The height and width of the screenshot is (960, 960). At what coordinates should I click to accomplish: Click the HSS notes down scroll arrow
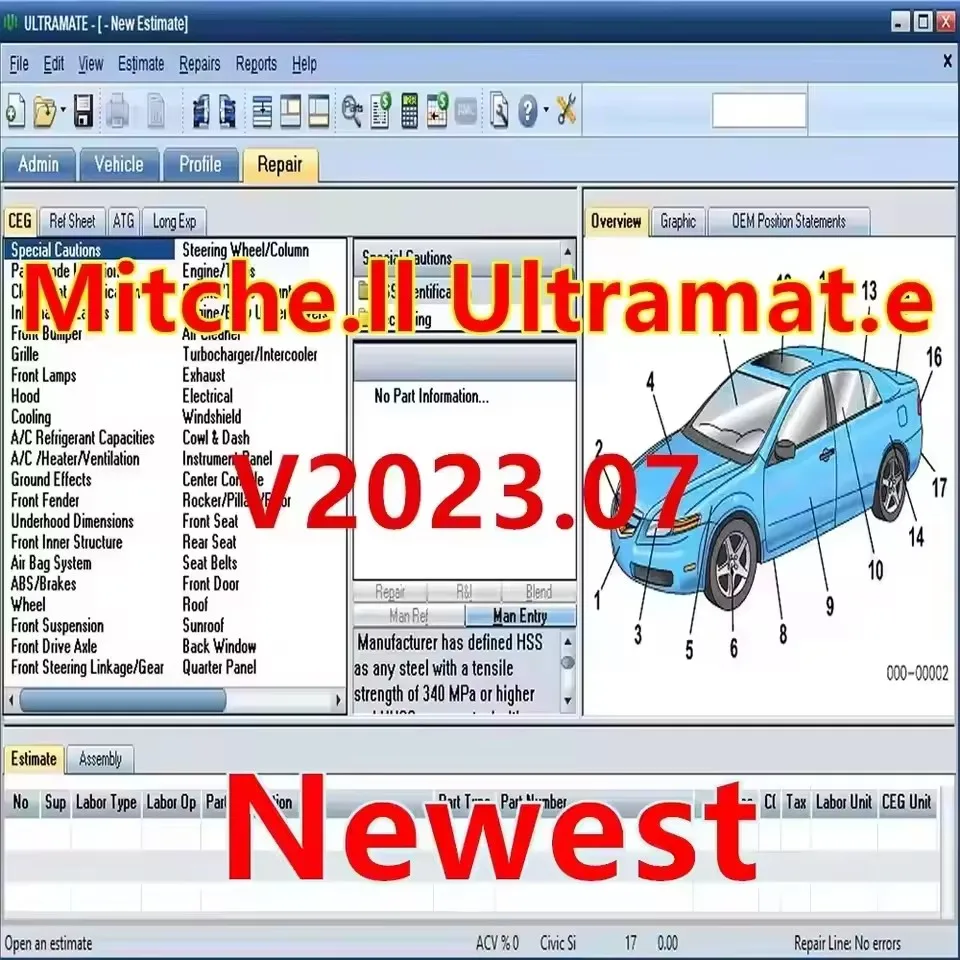pyautogui.click(x=568, y=700)
